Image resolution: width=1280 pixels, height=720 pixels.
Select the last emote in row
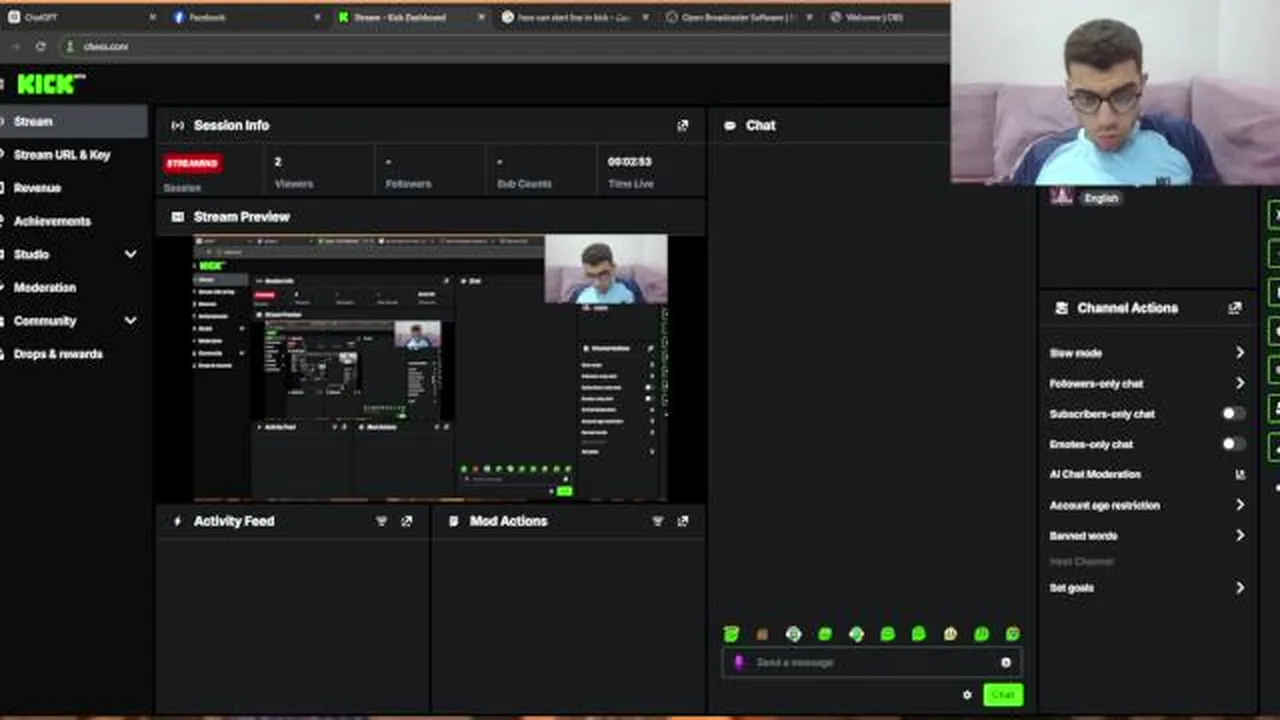click(1013, 634)
